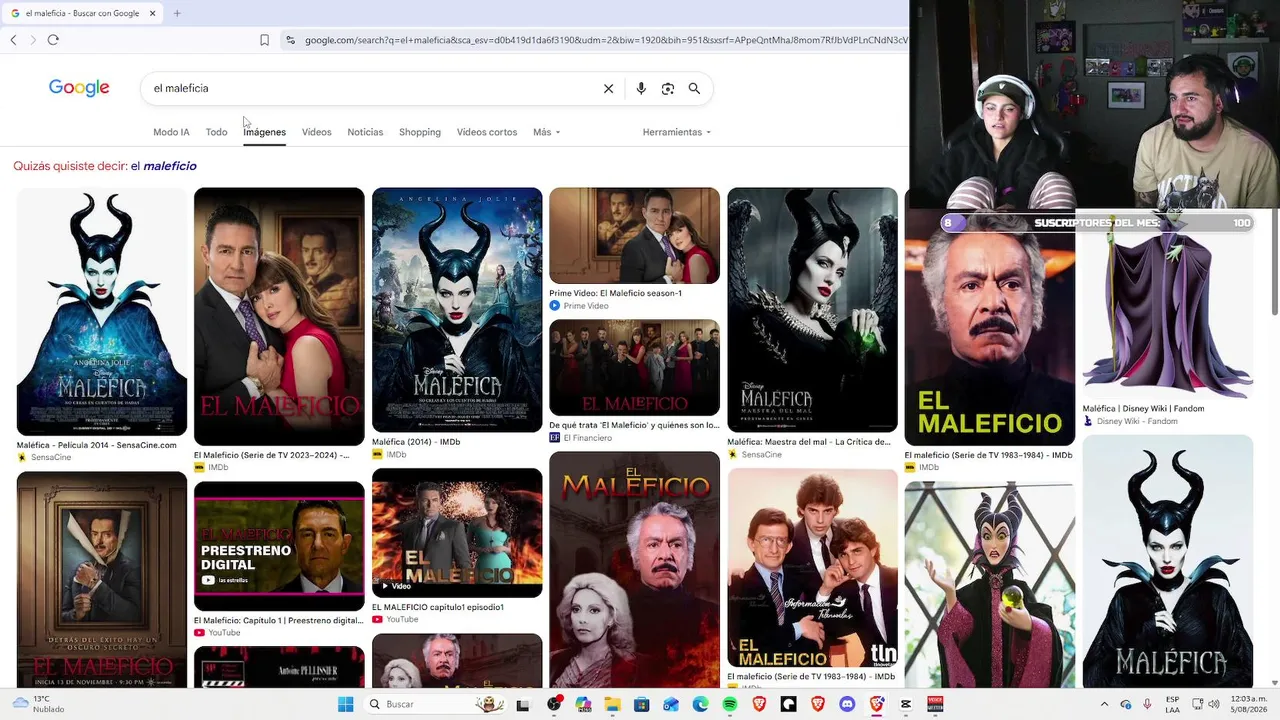
Task: Open Outlook from the taskbar
Action: [671, 704]
